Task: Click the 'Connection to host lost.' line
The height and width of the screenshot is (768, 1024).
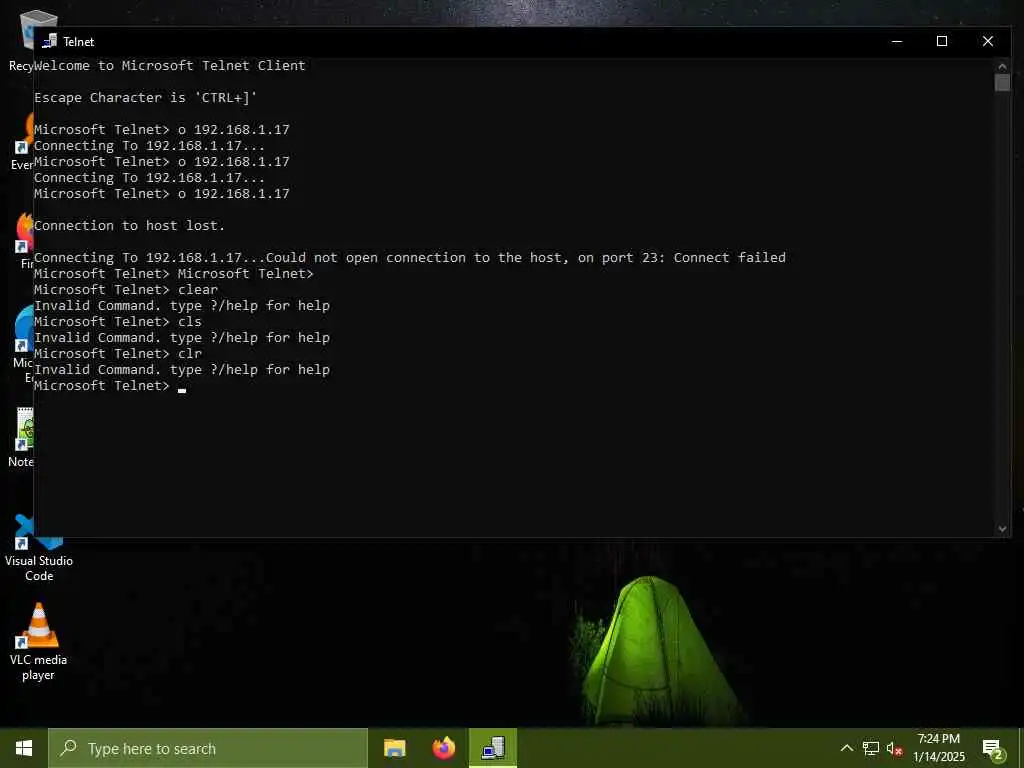Action: (129, 225)
